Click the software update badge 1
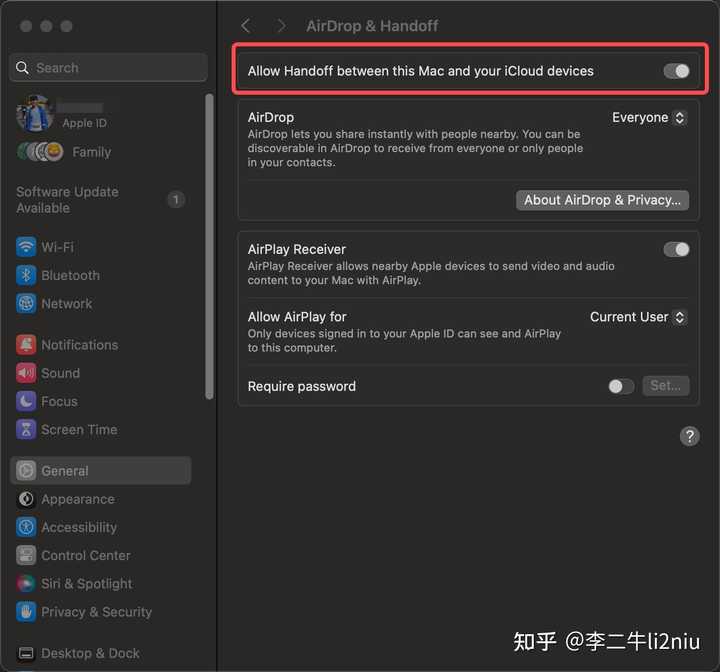Image resolution: width=720 pixels, height=672 pixels. point(175,200)
